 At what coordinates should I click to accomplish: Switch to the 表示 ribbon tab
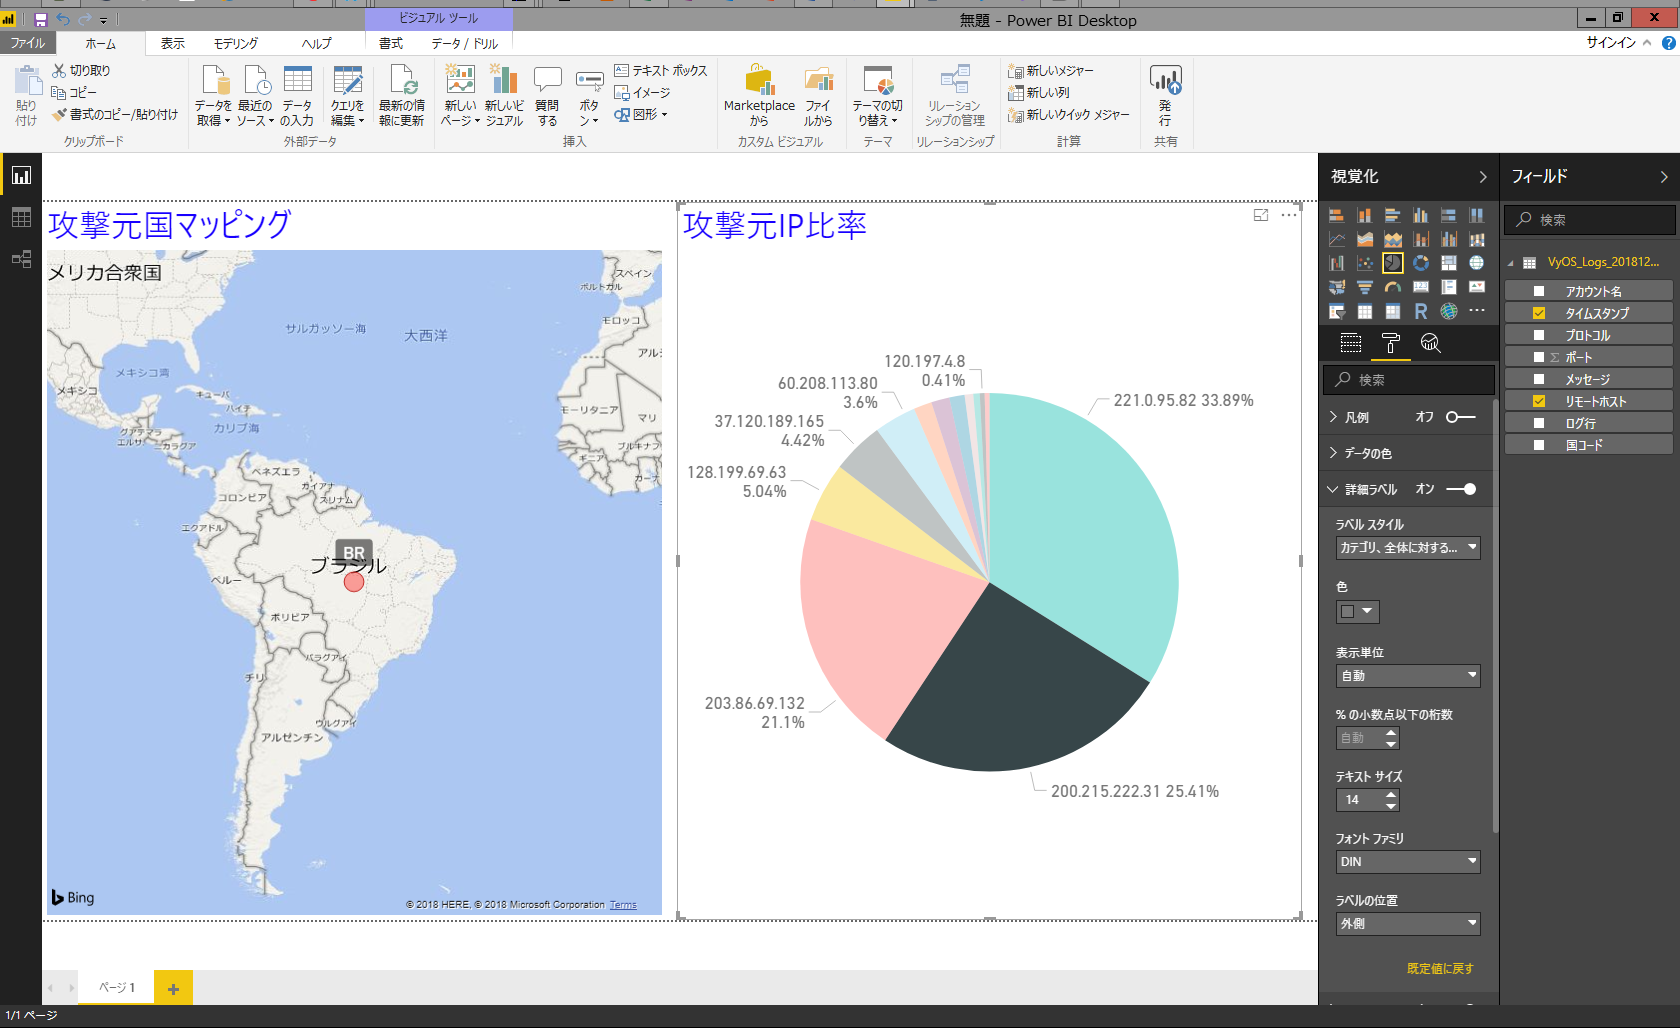(x=173, y=43)
